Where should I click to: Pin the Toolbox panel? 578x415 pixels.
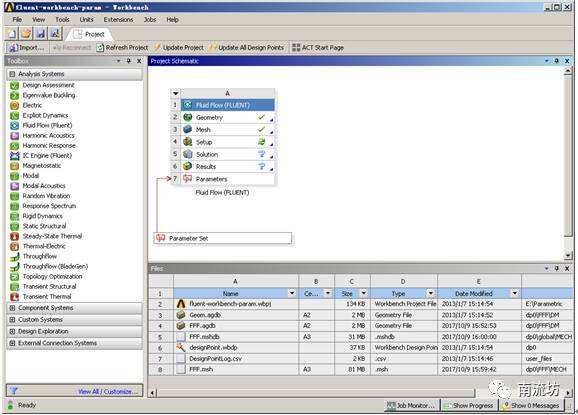[129, 61]
